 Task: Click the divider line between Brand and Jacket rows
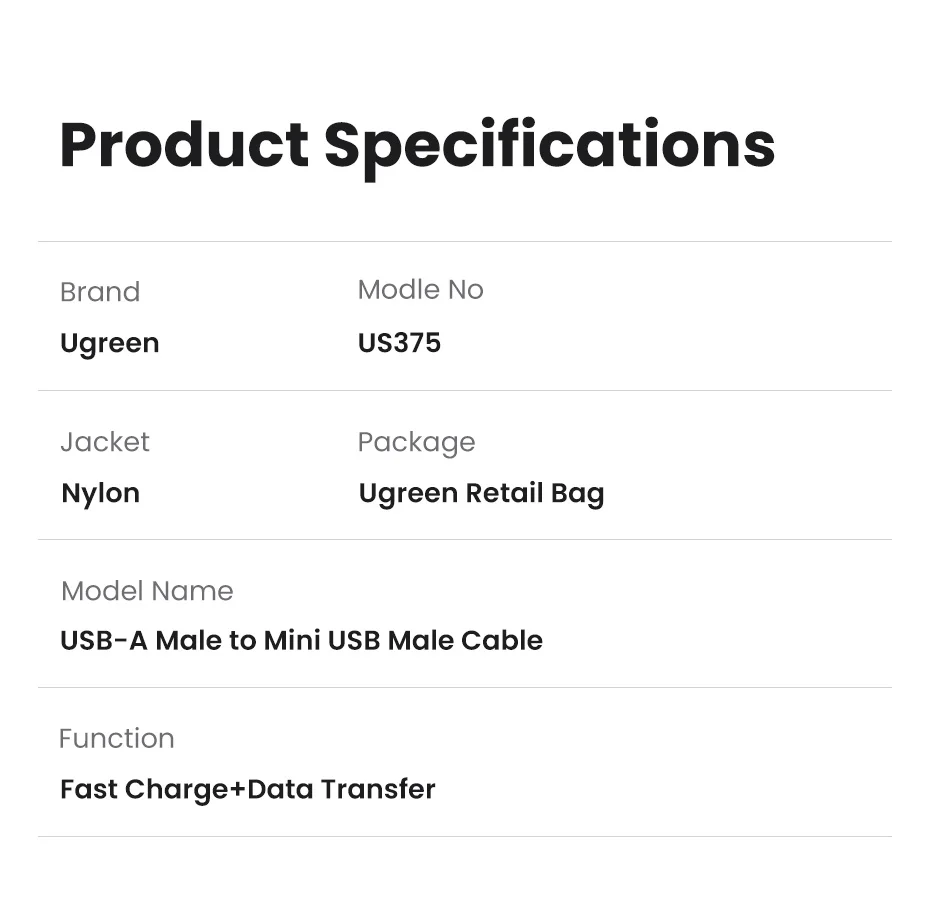pos(464,390)
